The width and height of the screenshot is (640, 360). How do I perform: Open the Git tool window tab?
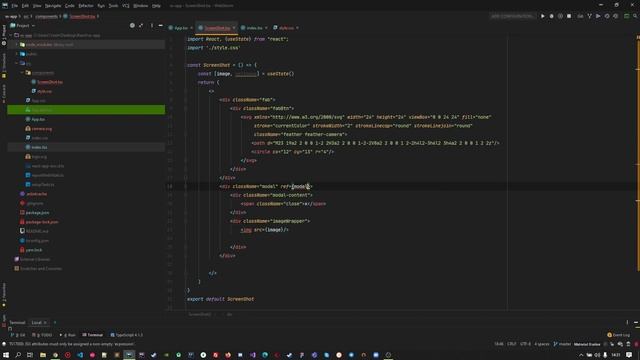[x=18, y=335]
